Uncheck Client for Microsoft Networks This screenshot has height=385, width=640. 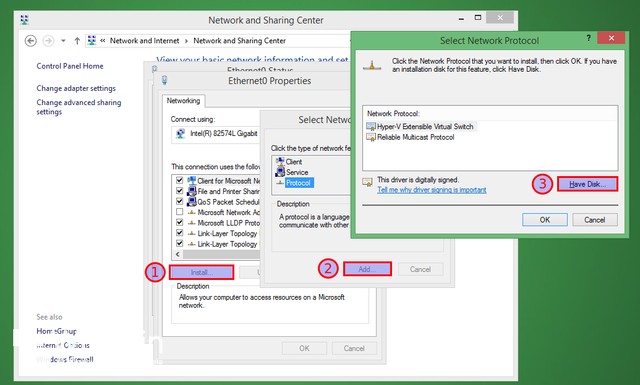click(x=179, y=180)
